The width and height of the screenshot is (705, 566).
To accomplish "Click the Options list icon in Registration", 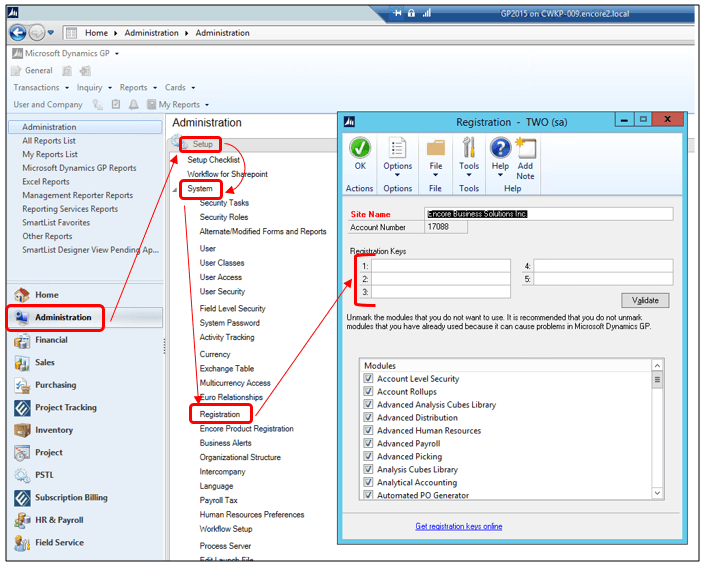I will tap(397, 148).
